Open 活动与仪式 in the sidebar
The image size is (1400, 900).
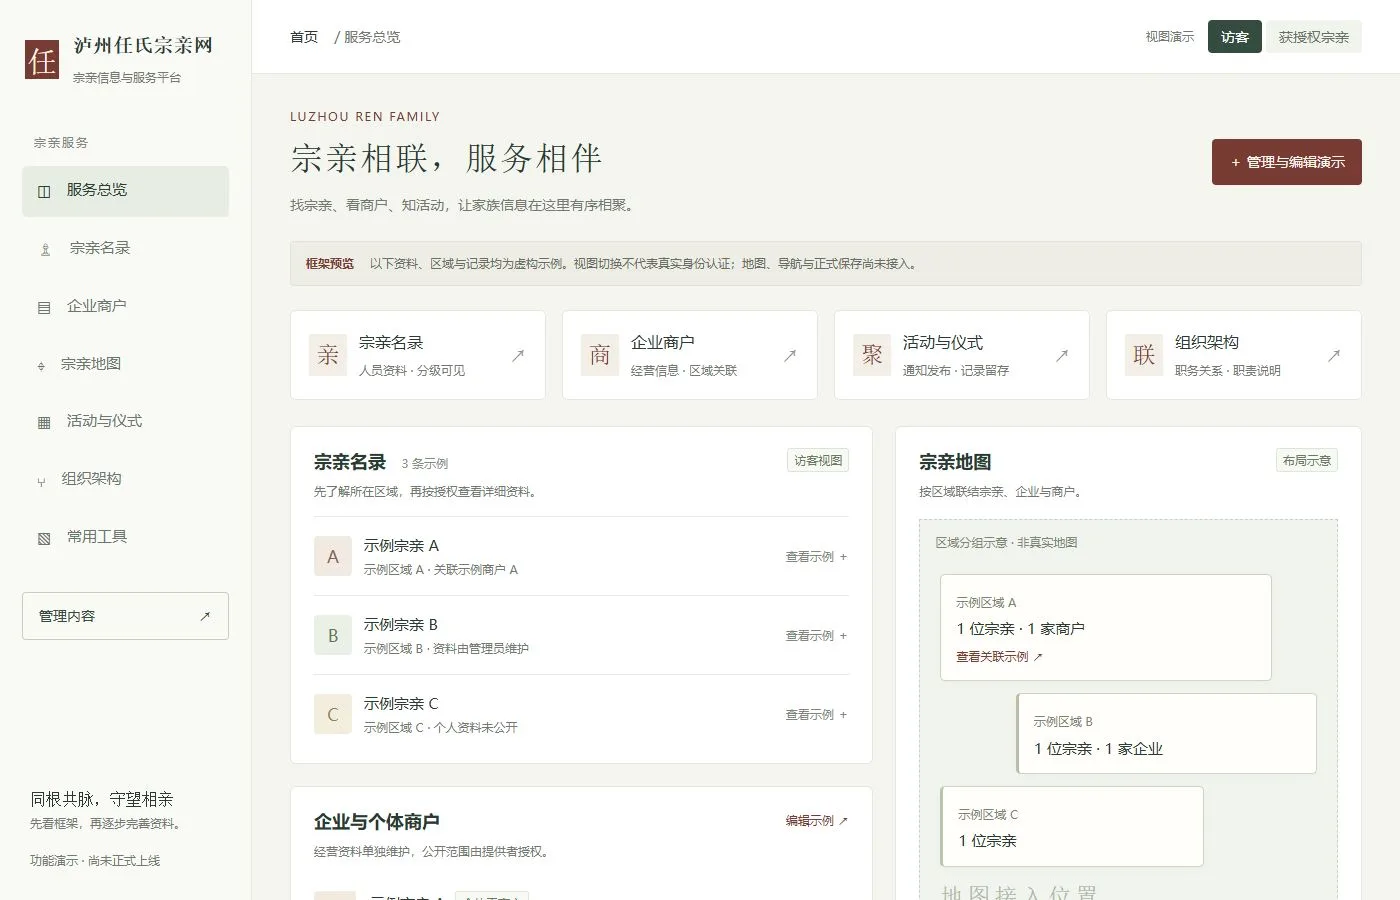(126, 422)
